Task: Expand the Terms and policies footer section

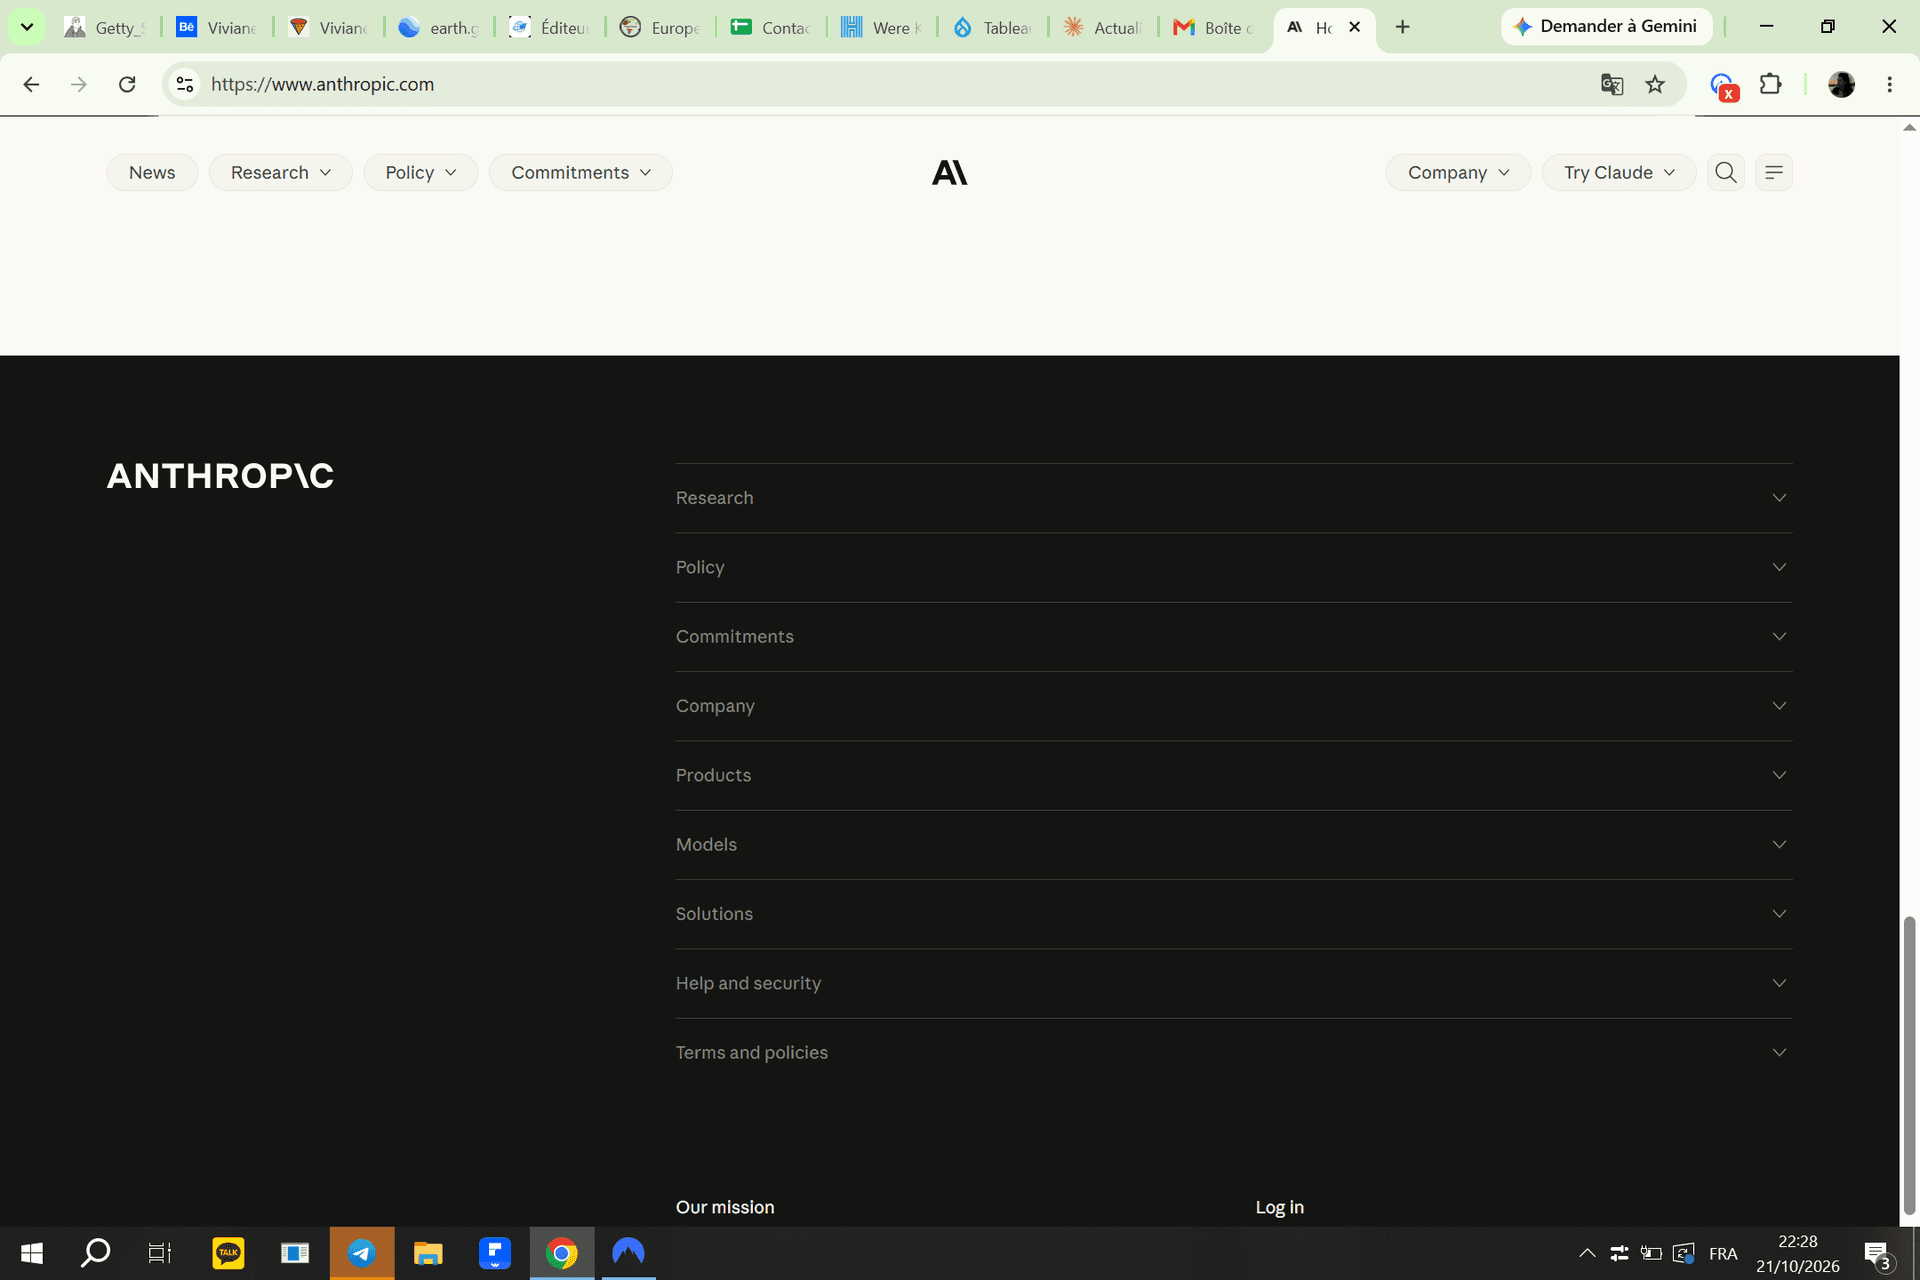Action: (x=1234, y=1052)
